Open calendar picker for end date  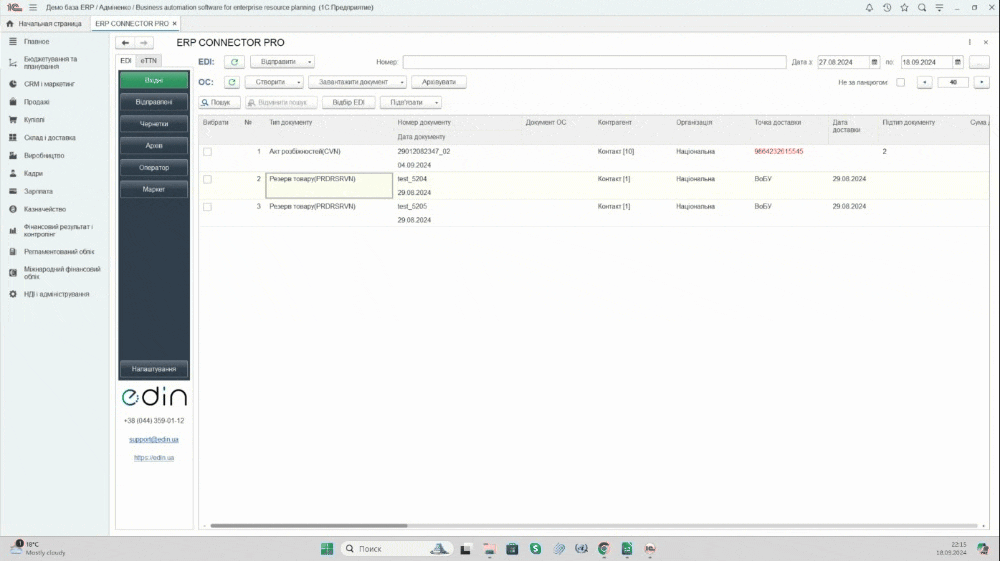pos(958,62)
